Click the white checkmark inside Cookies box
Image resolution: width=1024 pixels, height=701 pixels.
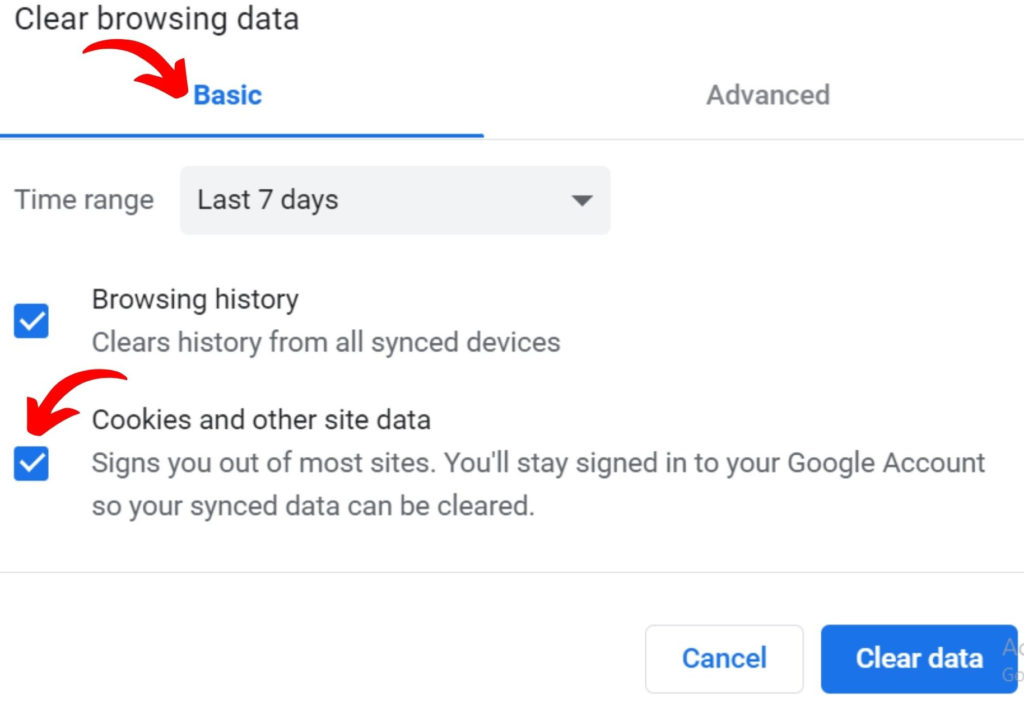(x=31, y=463)
